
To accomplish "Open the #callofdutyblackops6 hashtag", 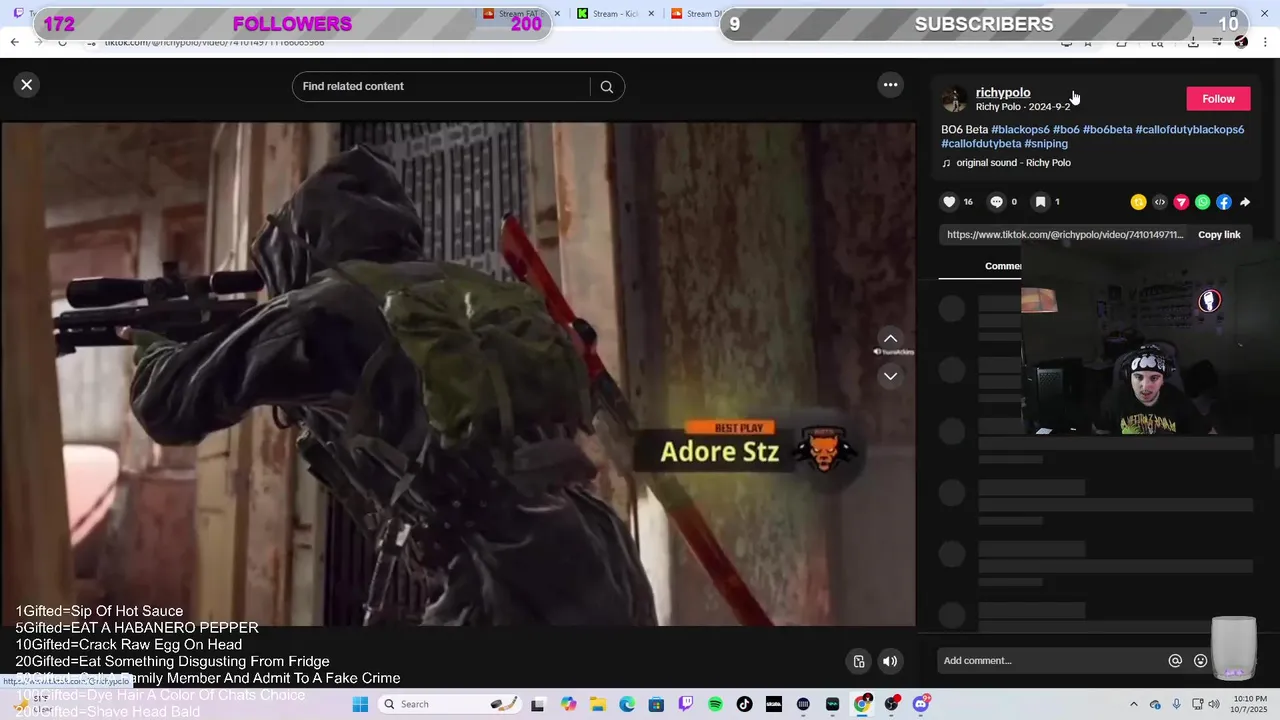I will (x=1190, y=130).
